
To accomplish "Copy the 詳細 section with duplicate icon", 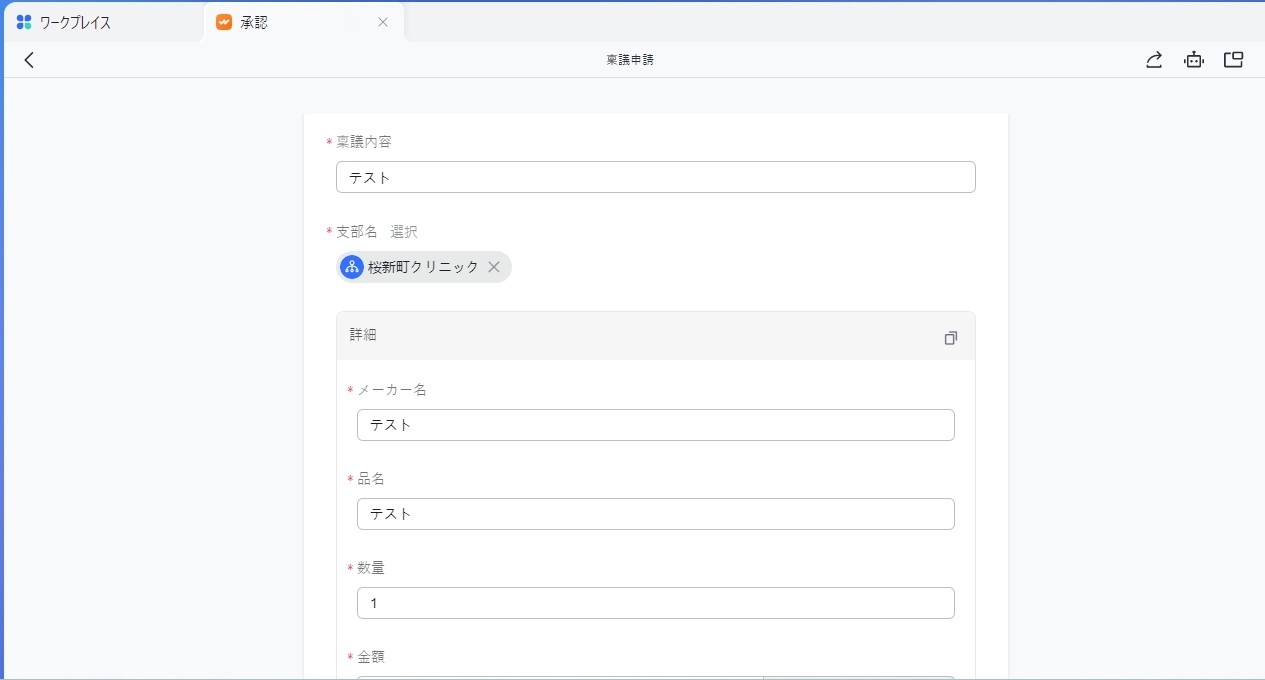I will click(x=951, y=338).
